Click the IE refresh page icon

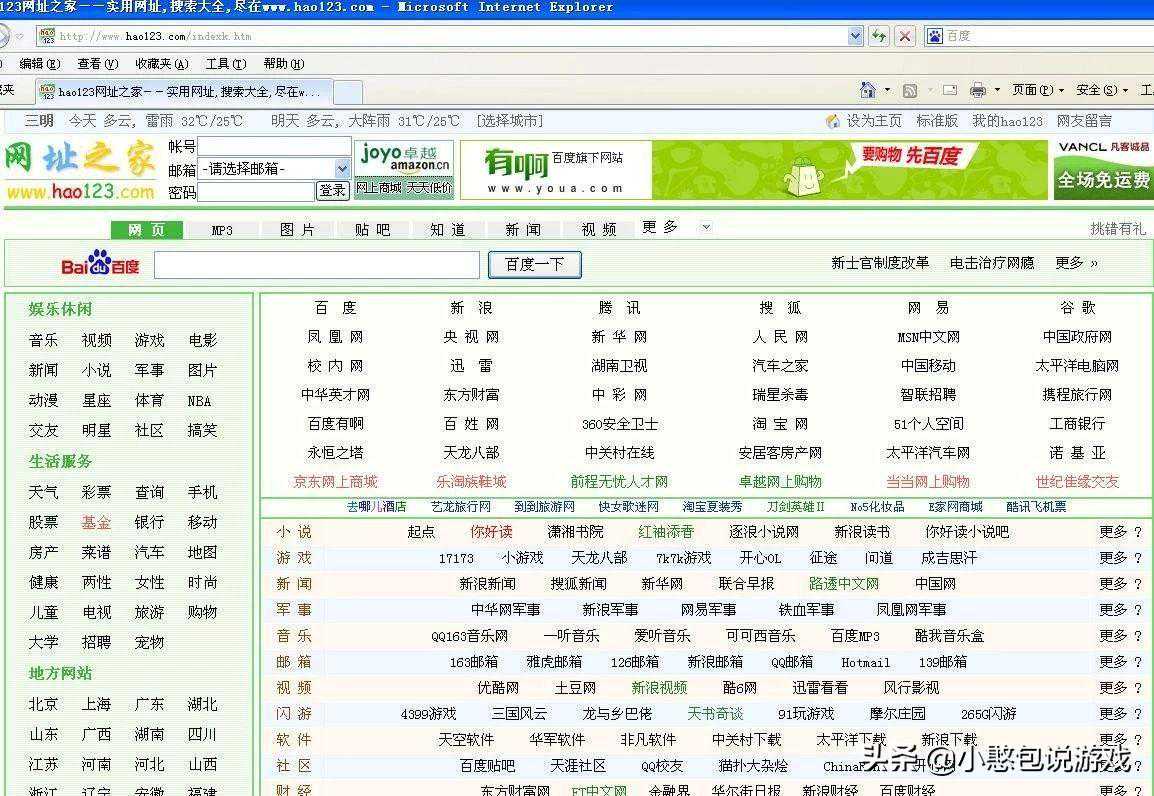click(x=879, y=36)
